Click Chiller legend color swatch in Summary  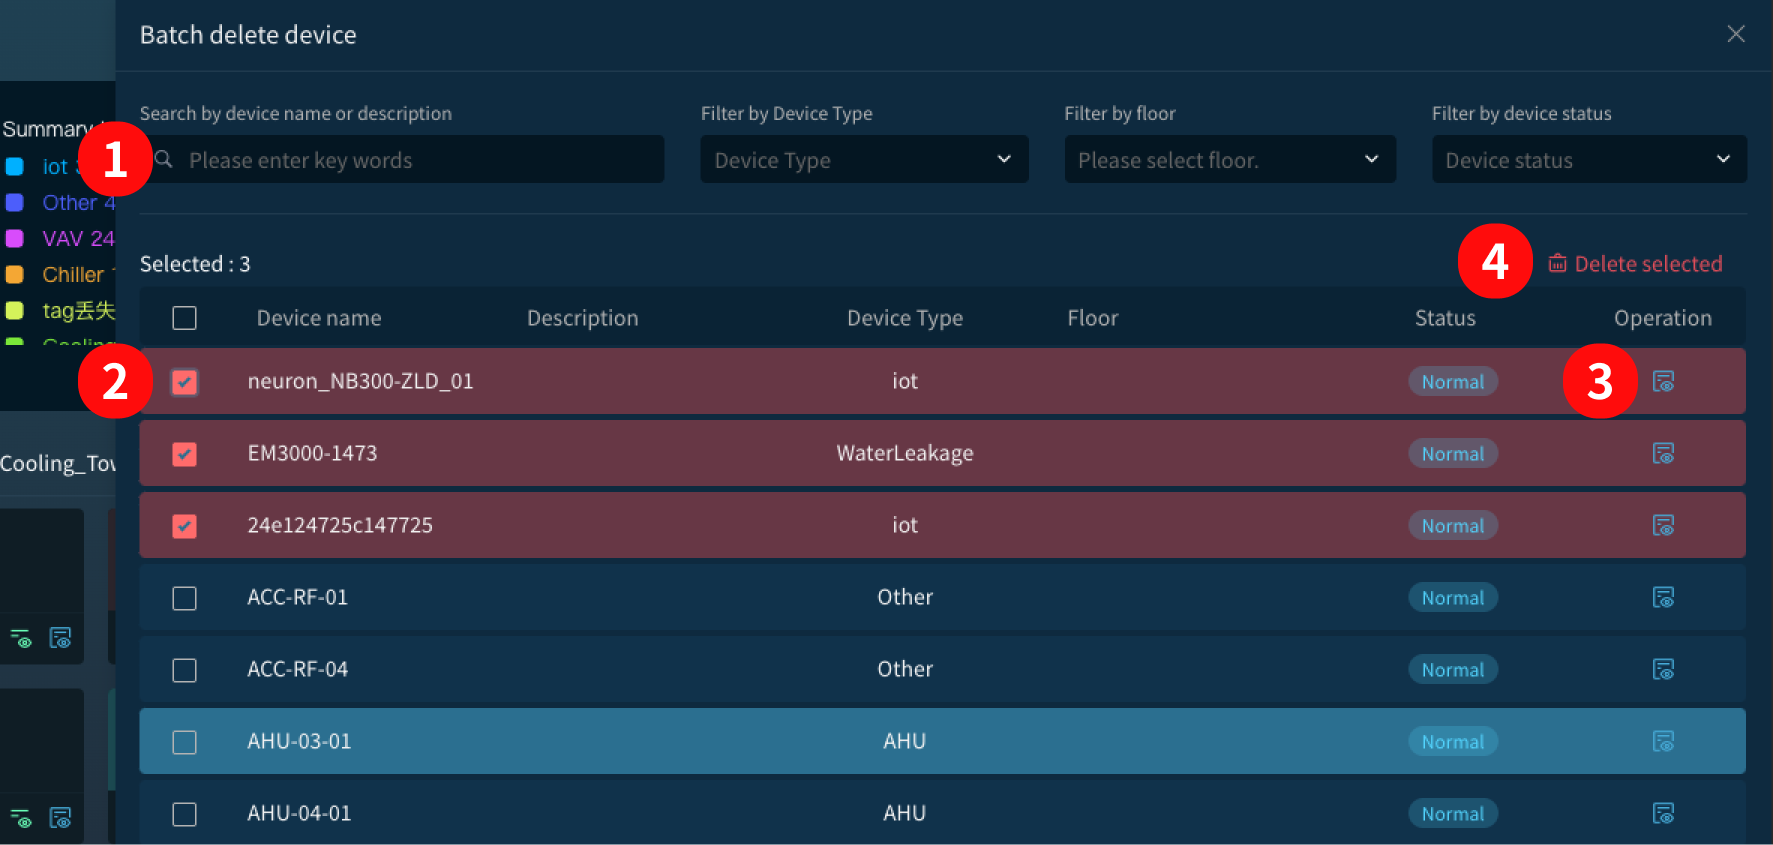15,274
